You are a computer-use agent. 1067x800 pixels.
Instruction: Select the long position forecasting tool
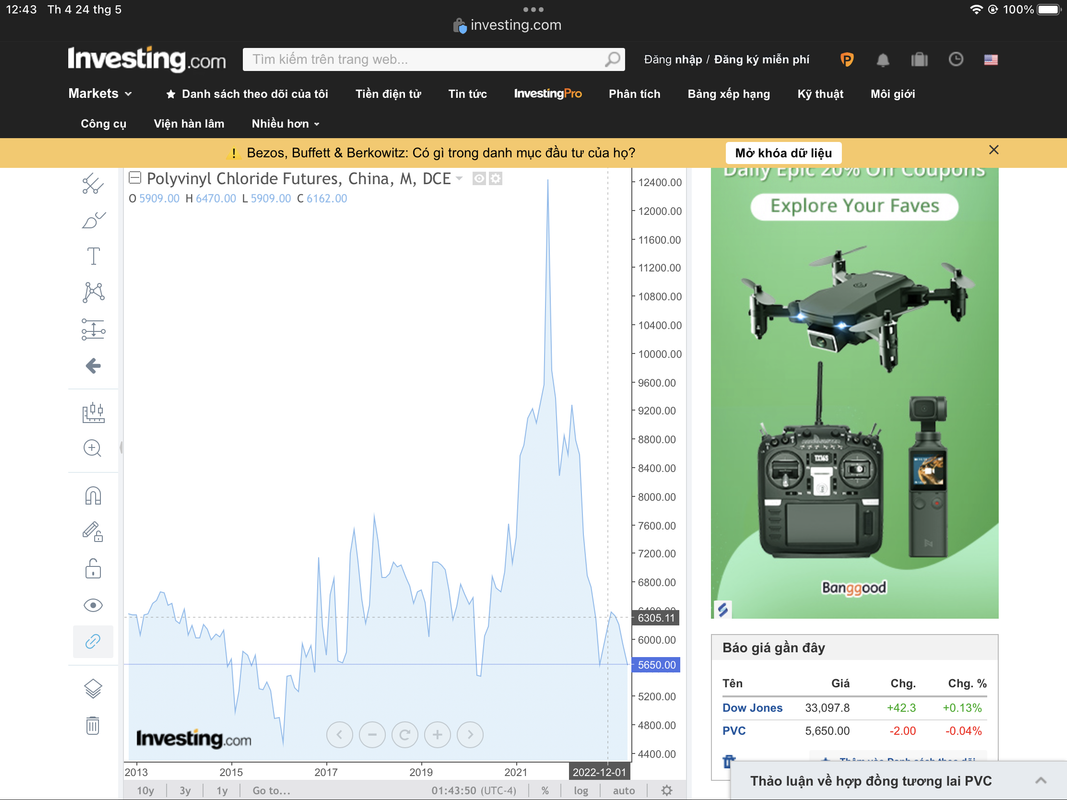(x=93, y=329)
